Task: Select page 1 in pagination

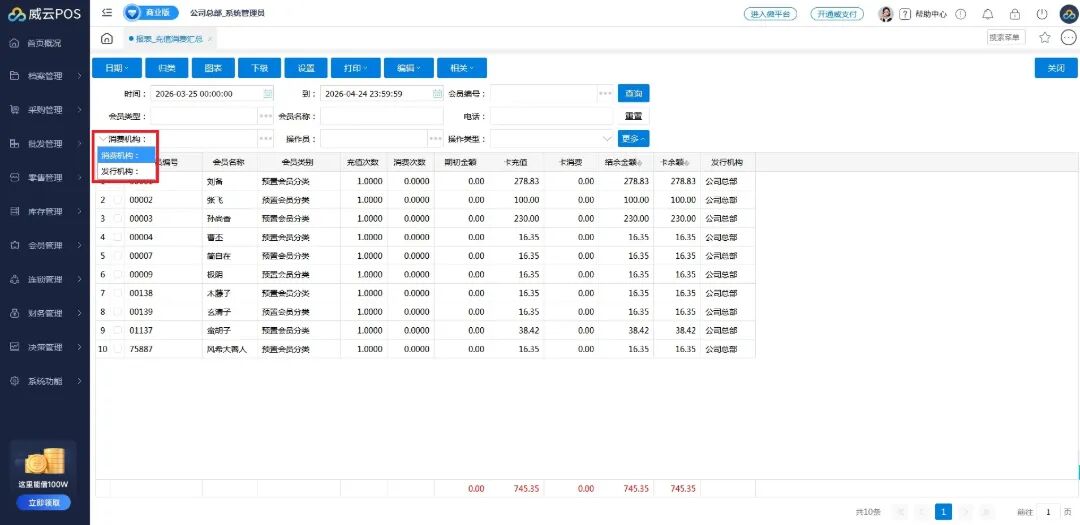Action: [x=943, y=512]
